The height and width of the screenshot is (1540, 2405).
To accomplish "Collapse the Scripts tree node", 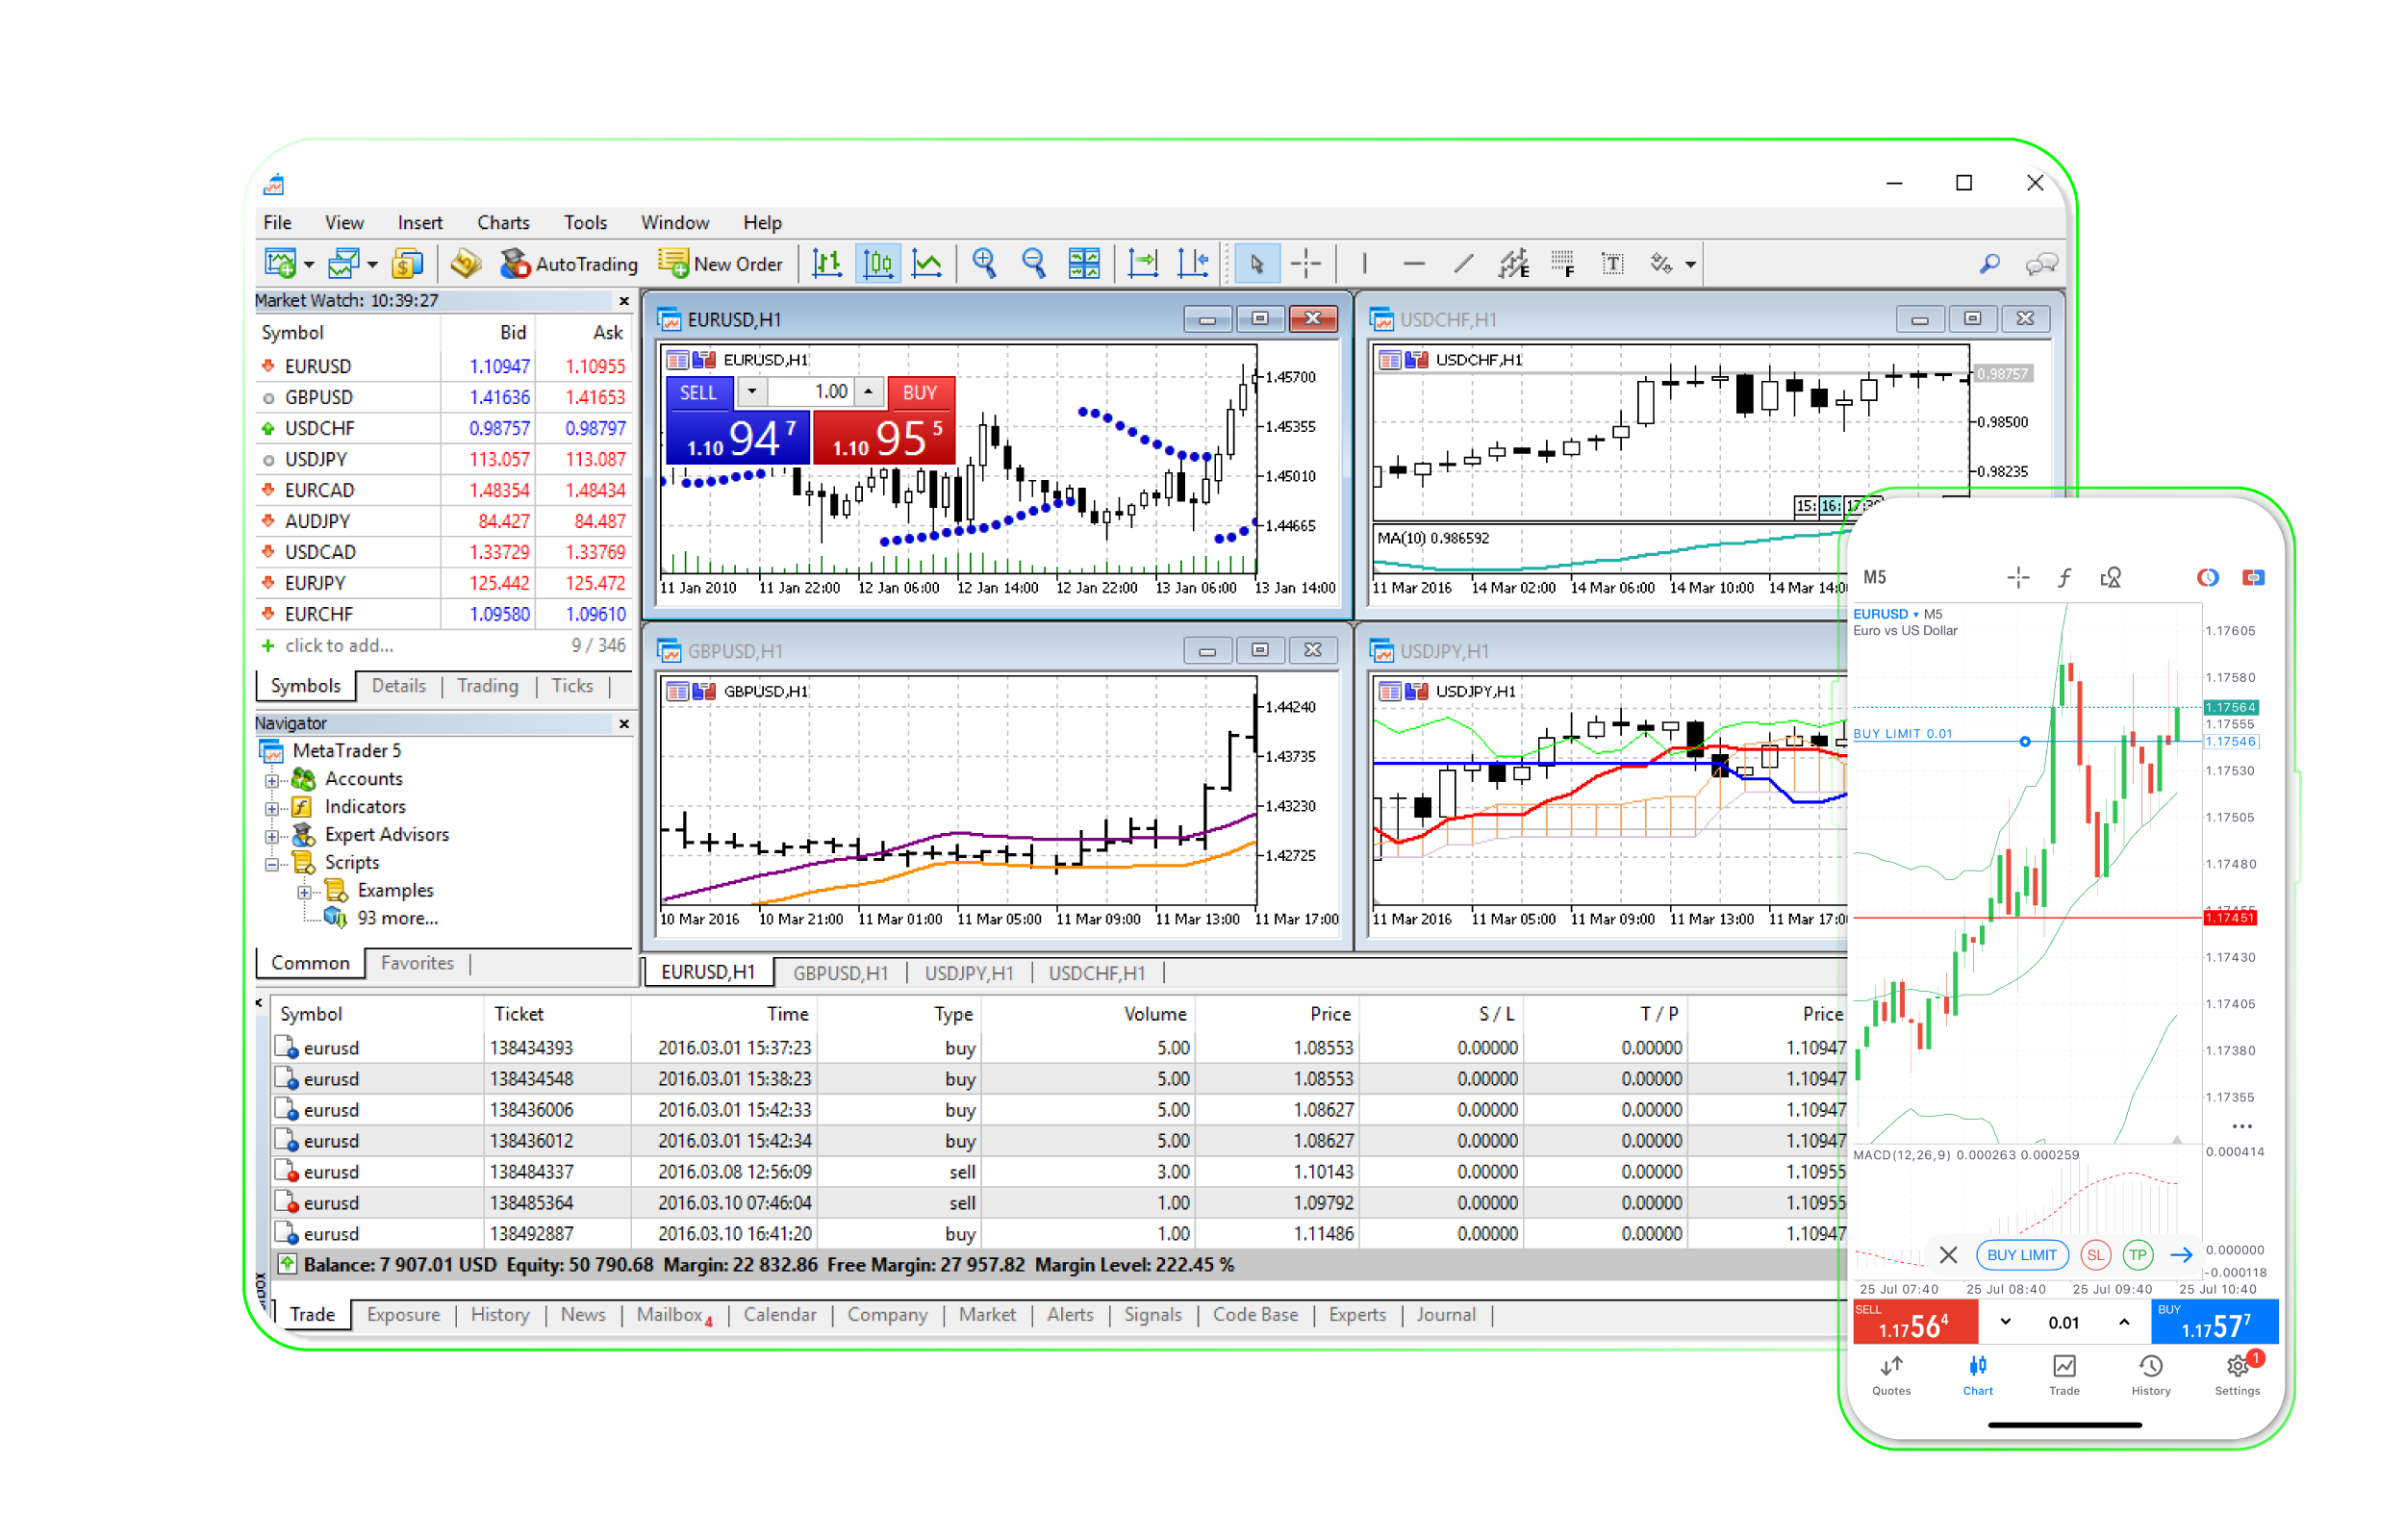I will pyautogui.click(x=271, y=864).
